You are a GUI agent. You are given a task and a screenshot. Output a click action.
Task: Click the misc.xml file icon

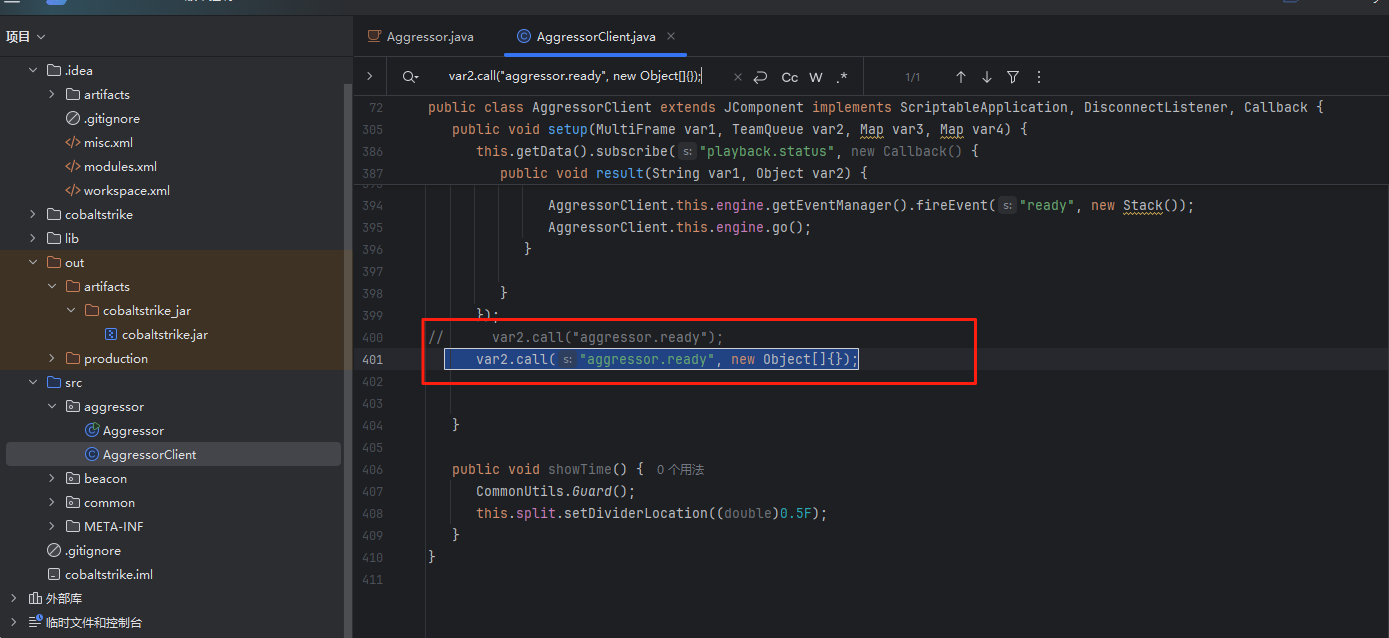(72, 142)
